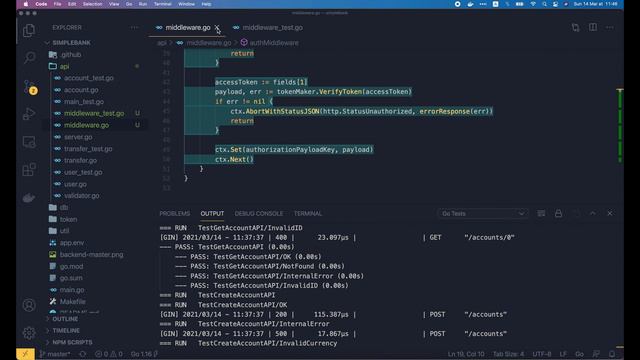
Task: Open account.go in explorer
Action: [81, 90]
